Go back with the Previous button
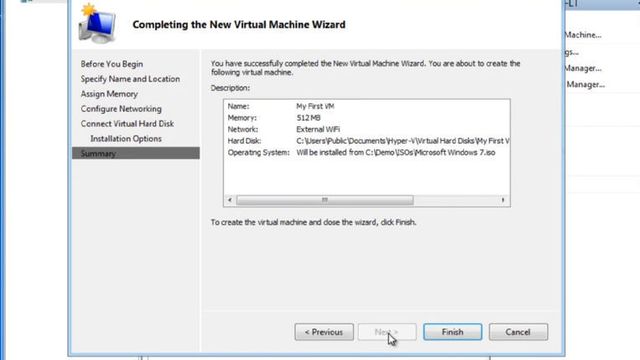The width and height of the screenshot is (640, 360). 324,332
